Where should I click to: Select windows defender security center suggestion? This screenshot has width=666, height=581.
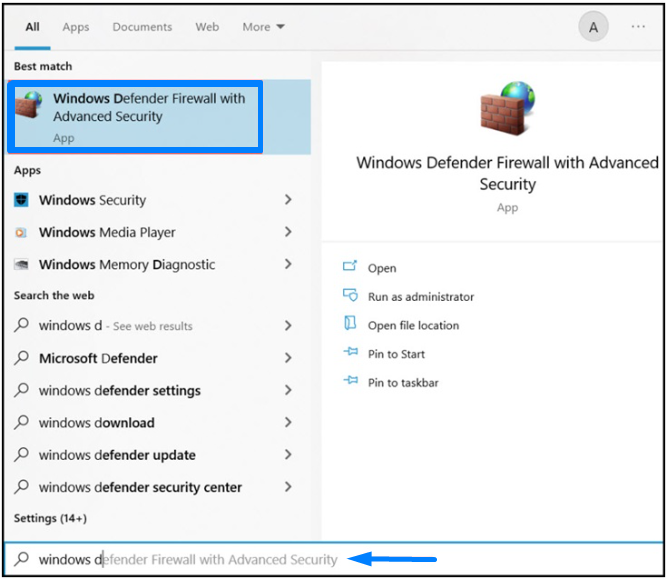(140, 487)
